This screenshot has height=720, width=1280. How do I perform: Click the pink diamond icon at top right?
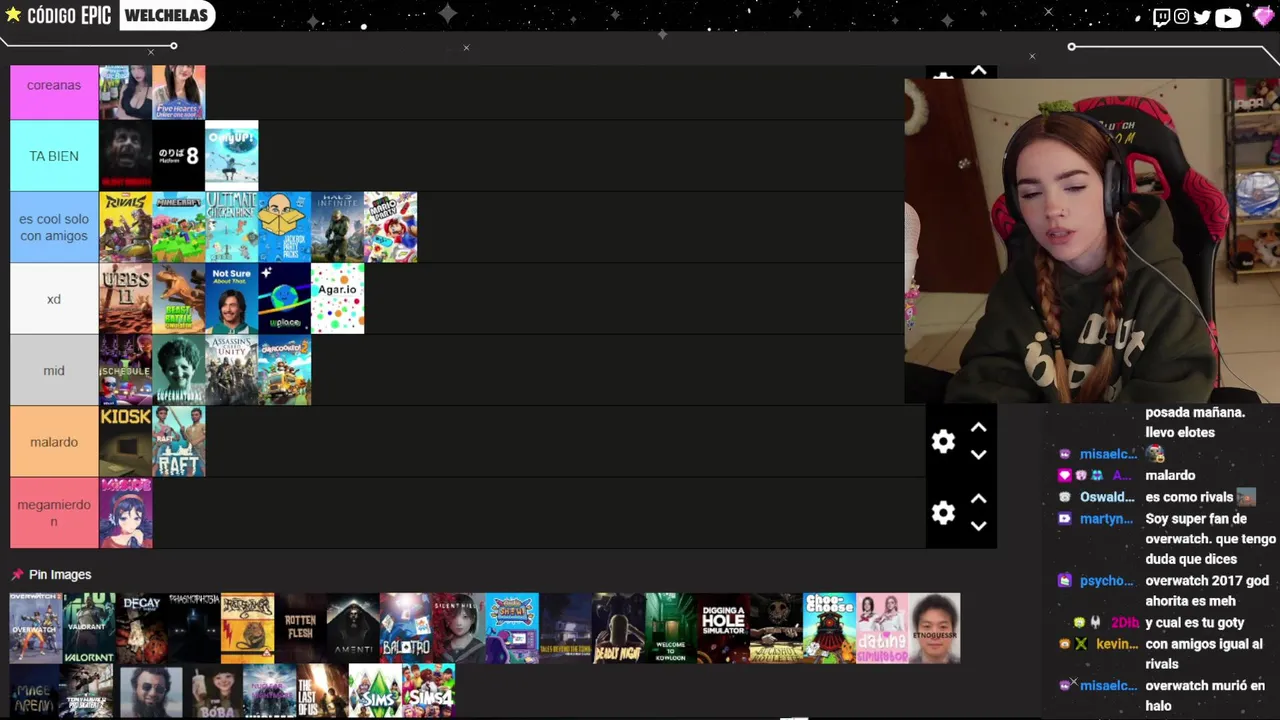[x=1263, y=17]
